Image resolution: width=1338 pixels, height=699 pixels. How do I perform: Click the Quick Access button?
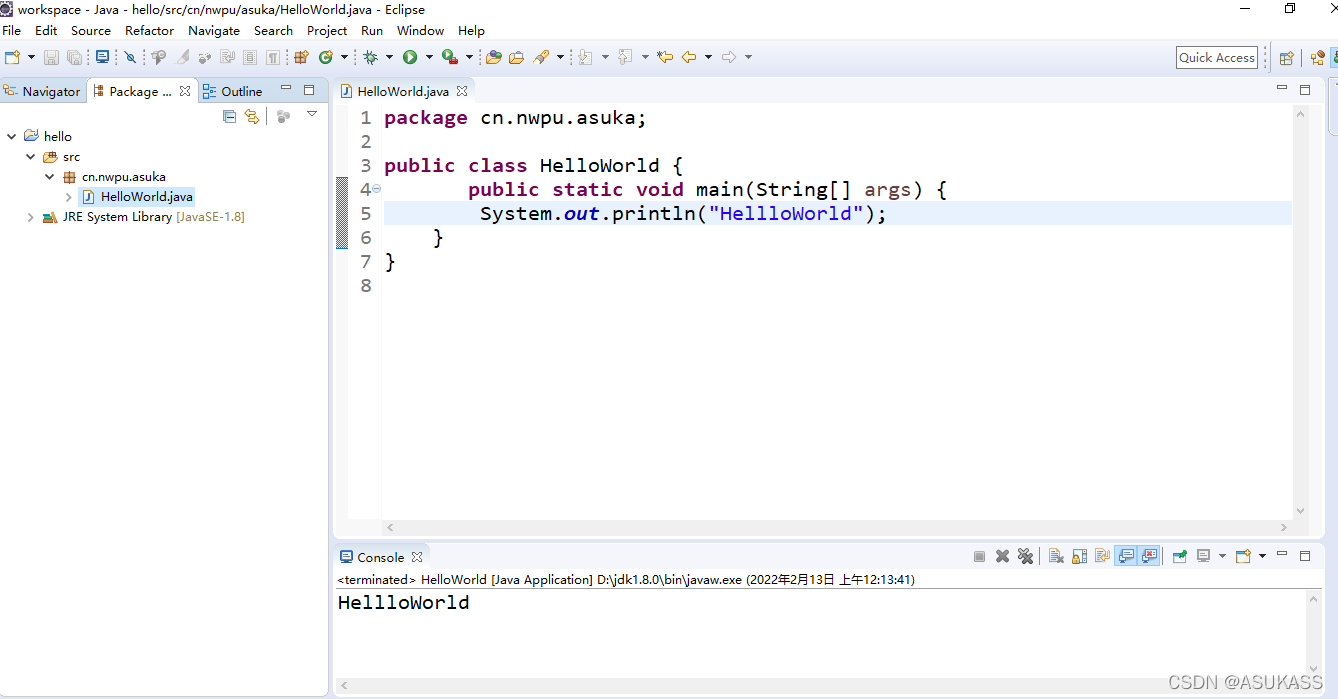point(1216,57)
